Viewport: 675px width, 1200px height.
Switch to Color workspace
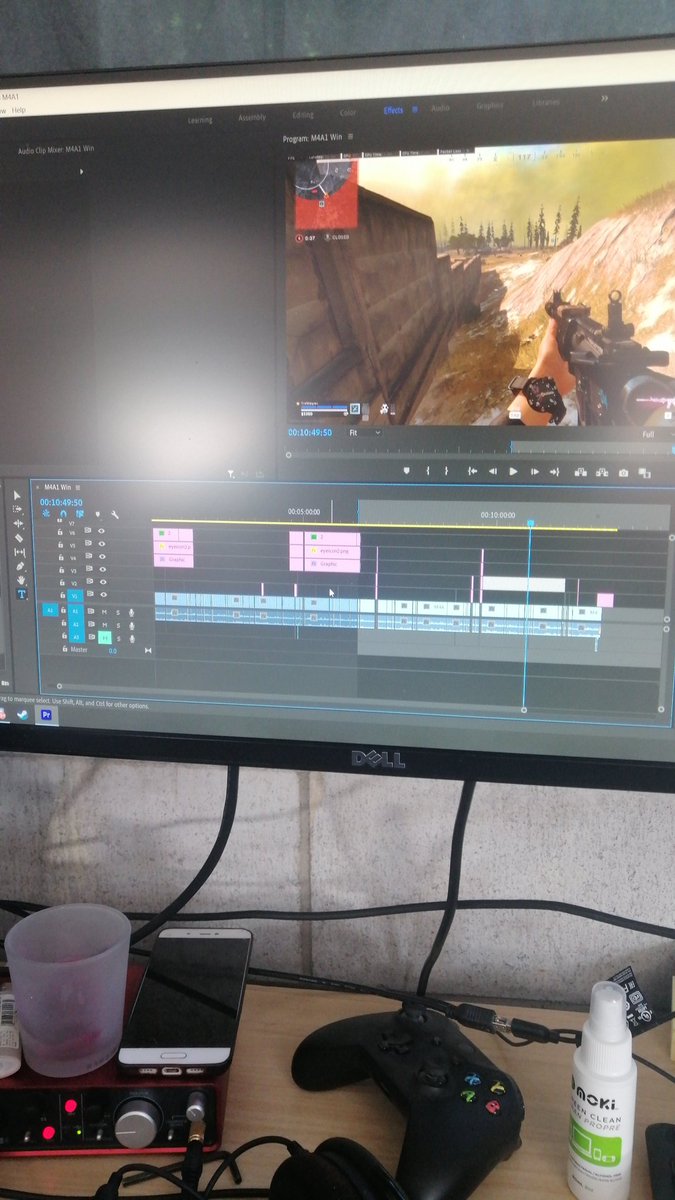coord(348,113)
